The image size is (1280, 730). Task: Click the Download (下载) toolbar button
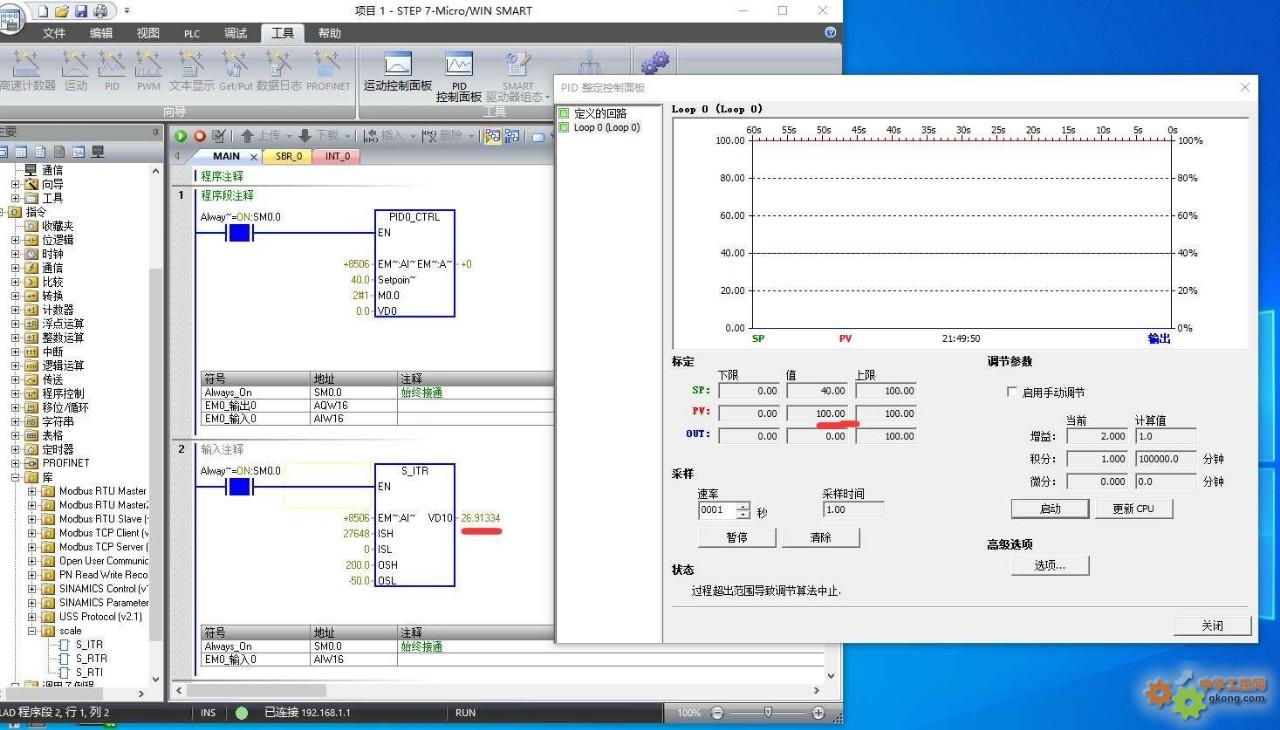click(x=319, y=136)
